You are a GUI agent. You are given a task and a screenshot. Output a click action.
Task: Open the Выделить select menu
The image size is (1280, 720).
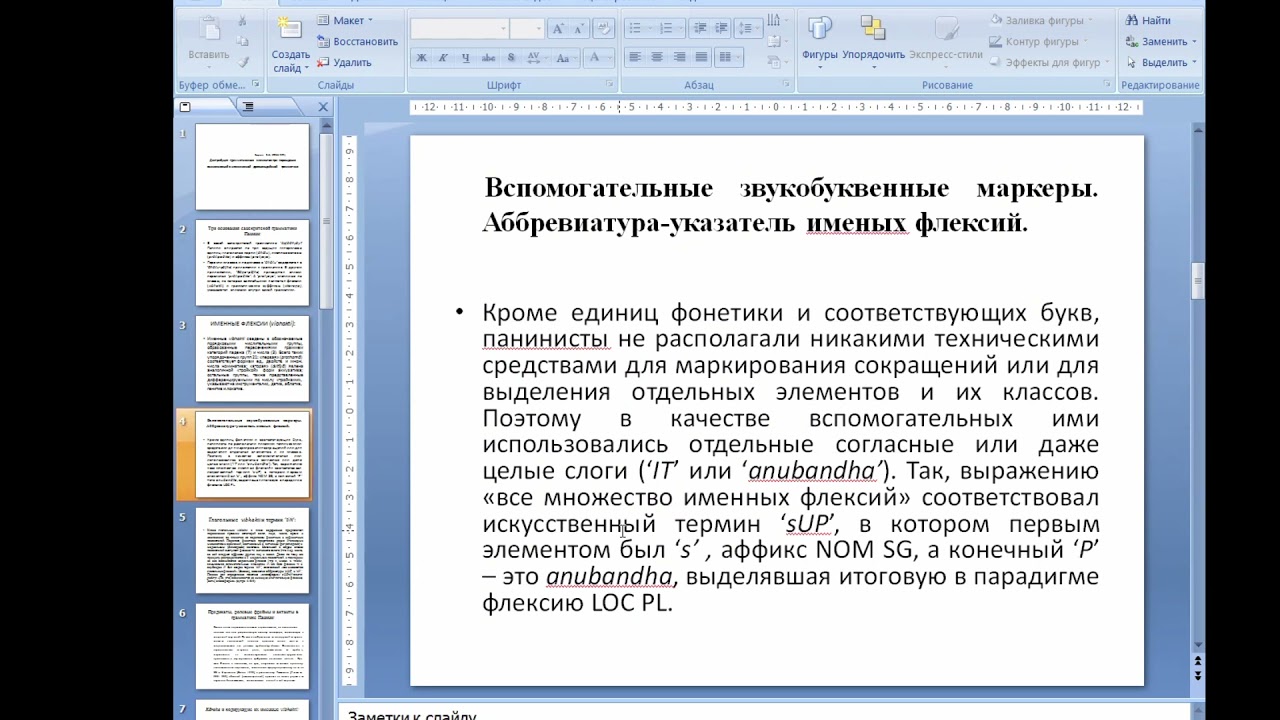(1160, 62)
